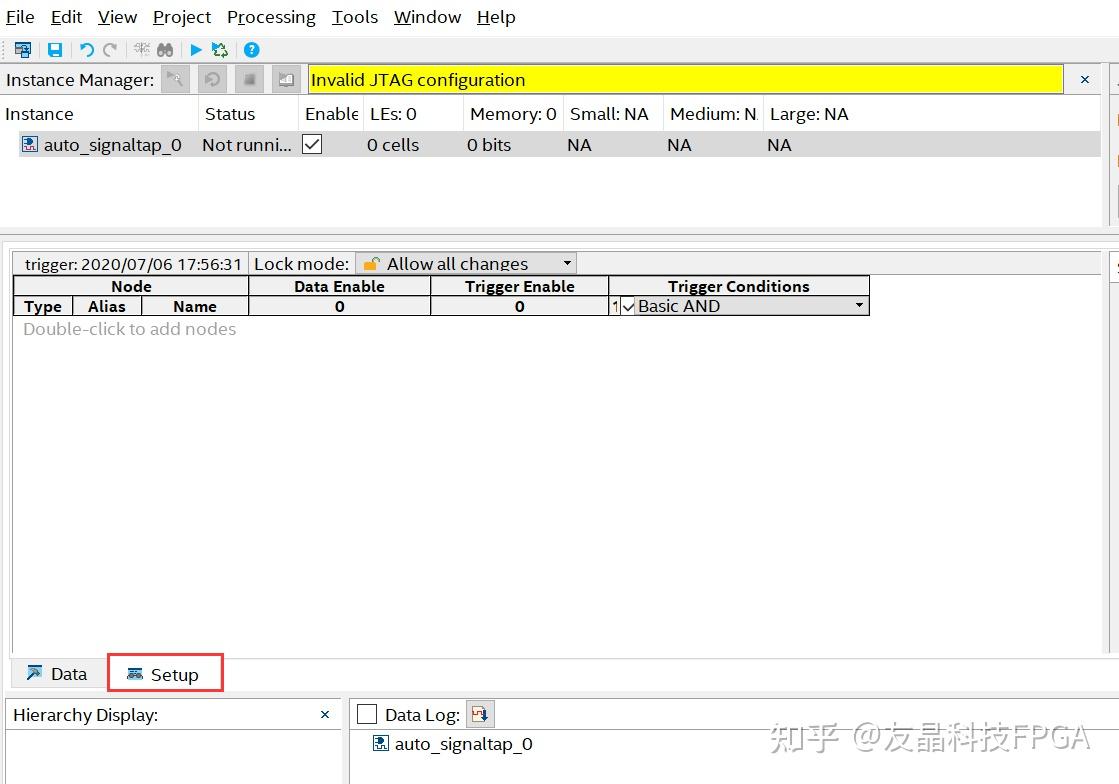Close the Hierarchy Display panel
This screenshot has width=1119, height=784.
[x=323, y=714]
